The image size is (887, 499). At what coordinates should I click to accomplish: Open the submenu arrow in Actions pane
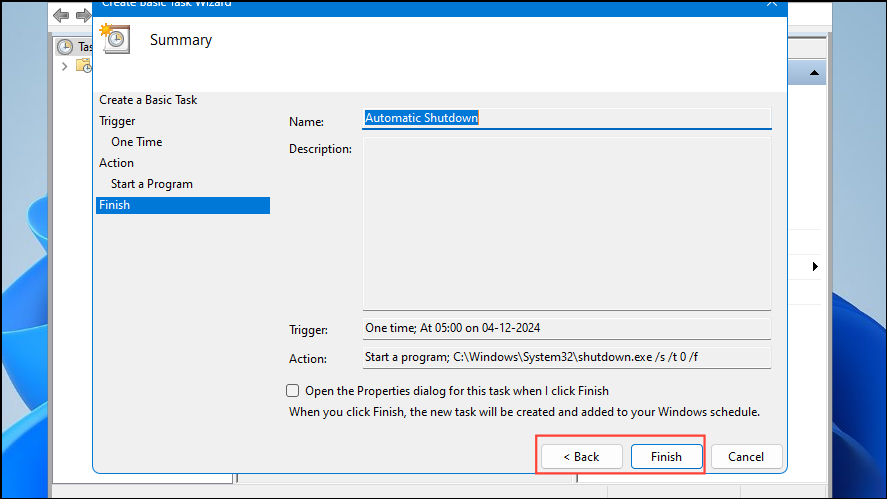point(815,267)
